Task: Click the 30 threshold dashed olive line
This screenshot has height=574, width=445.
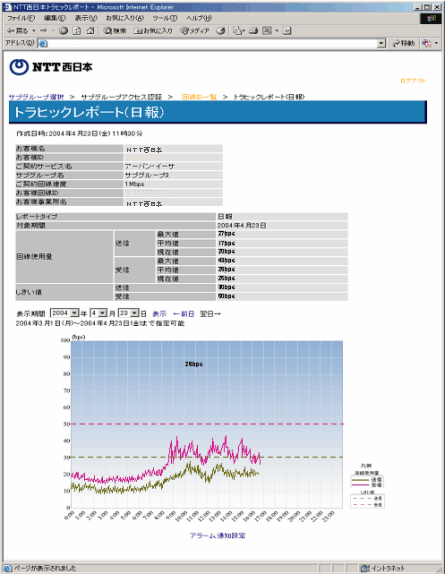Action: pyautogui.click(x=207, y=457)
